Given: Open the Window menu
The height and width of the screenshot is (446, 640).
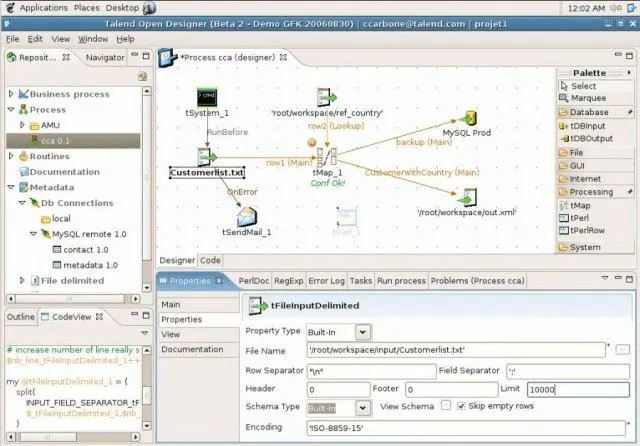Looking at the screenshot, I should (x=93, y=39).
